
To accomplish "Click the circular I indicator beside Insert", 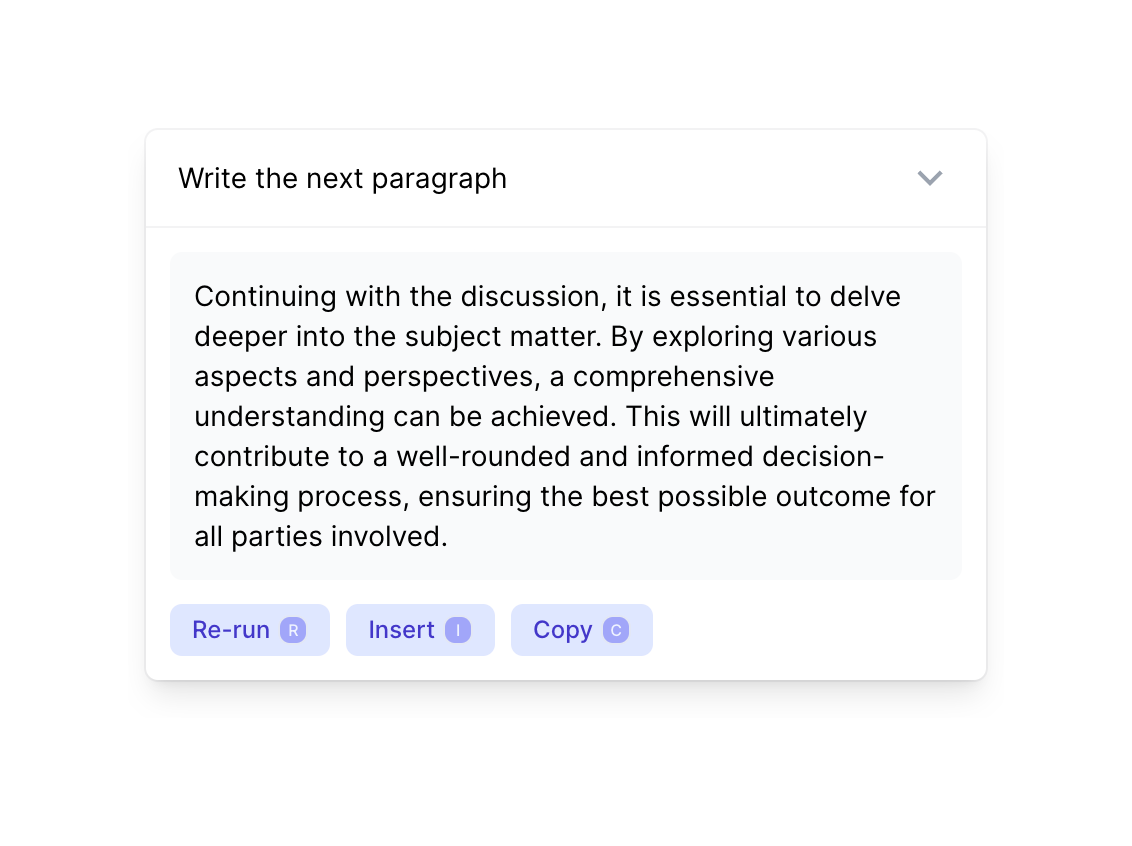I will click(x=459, y=630).
